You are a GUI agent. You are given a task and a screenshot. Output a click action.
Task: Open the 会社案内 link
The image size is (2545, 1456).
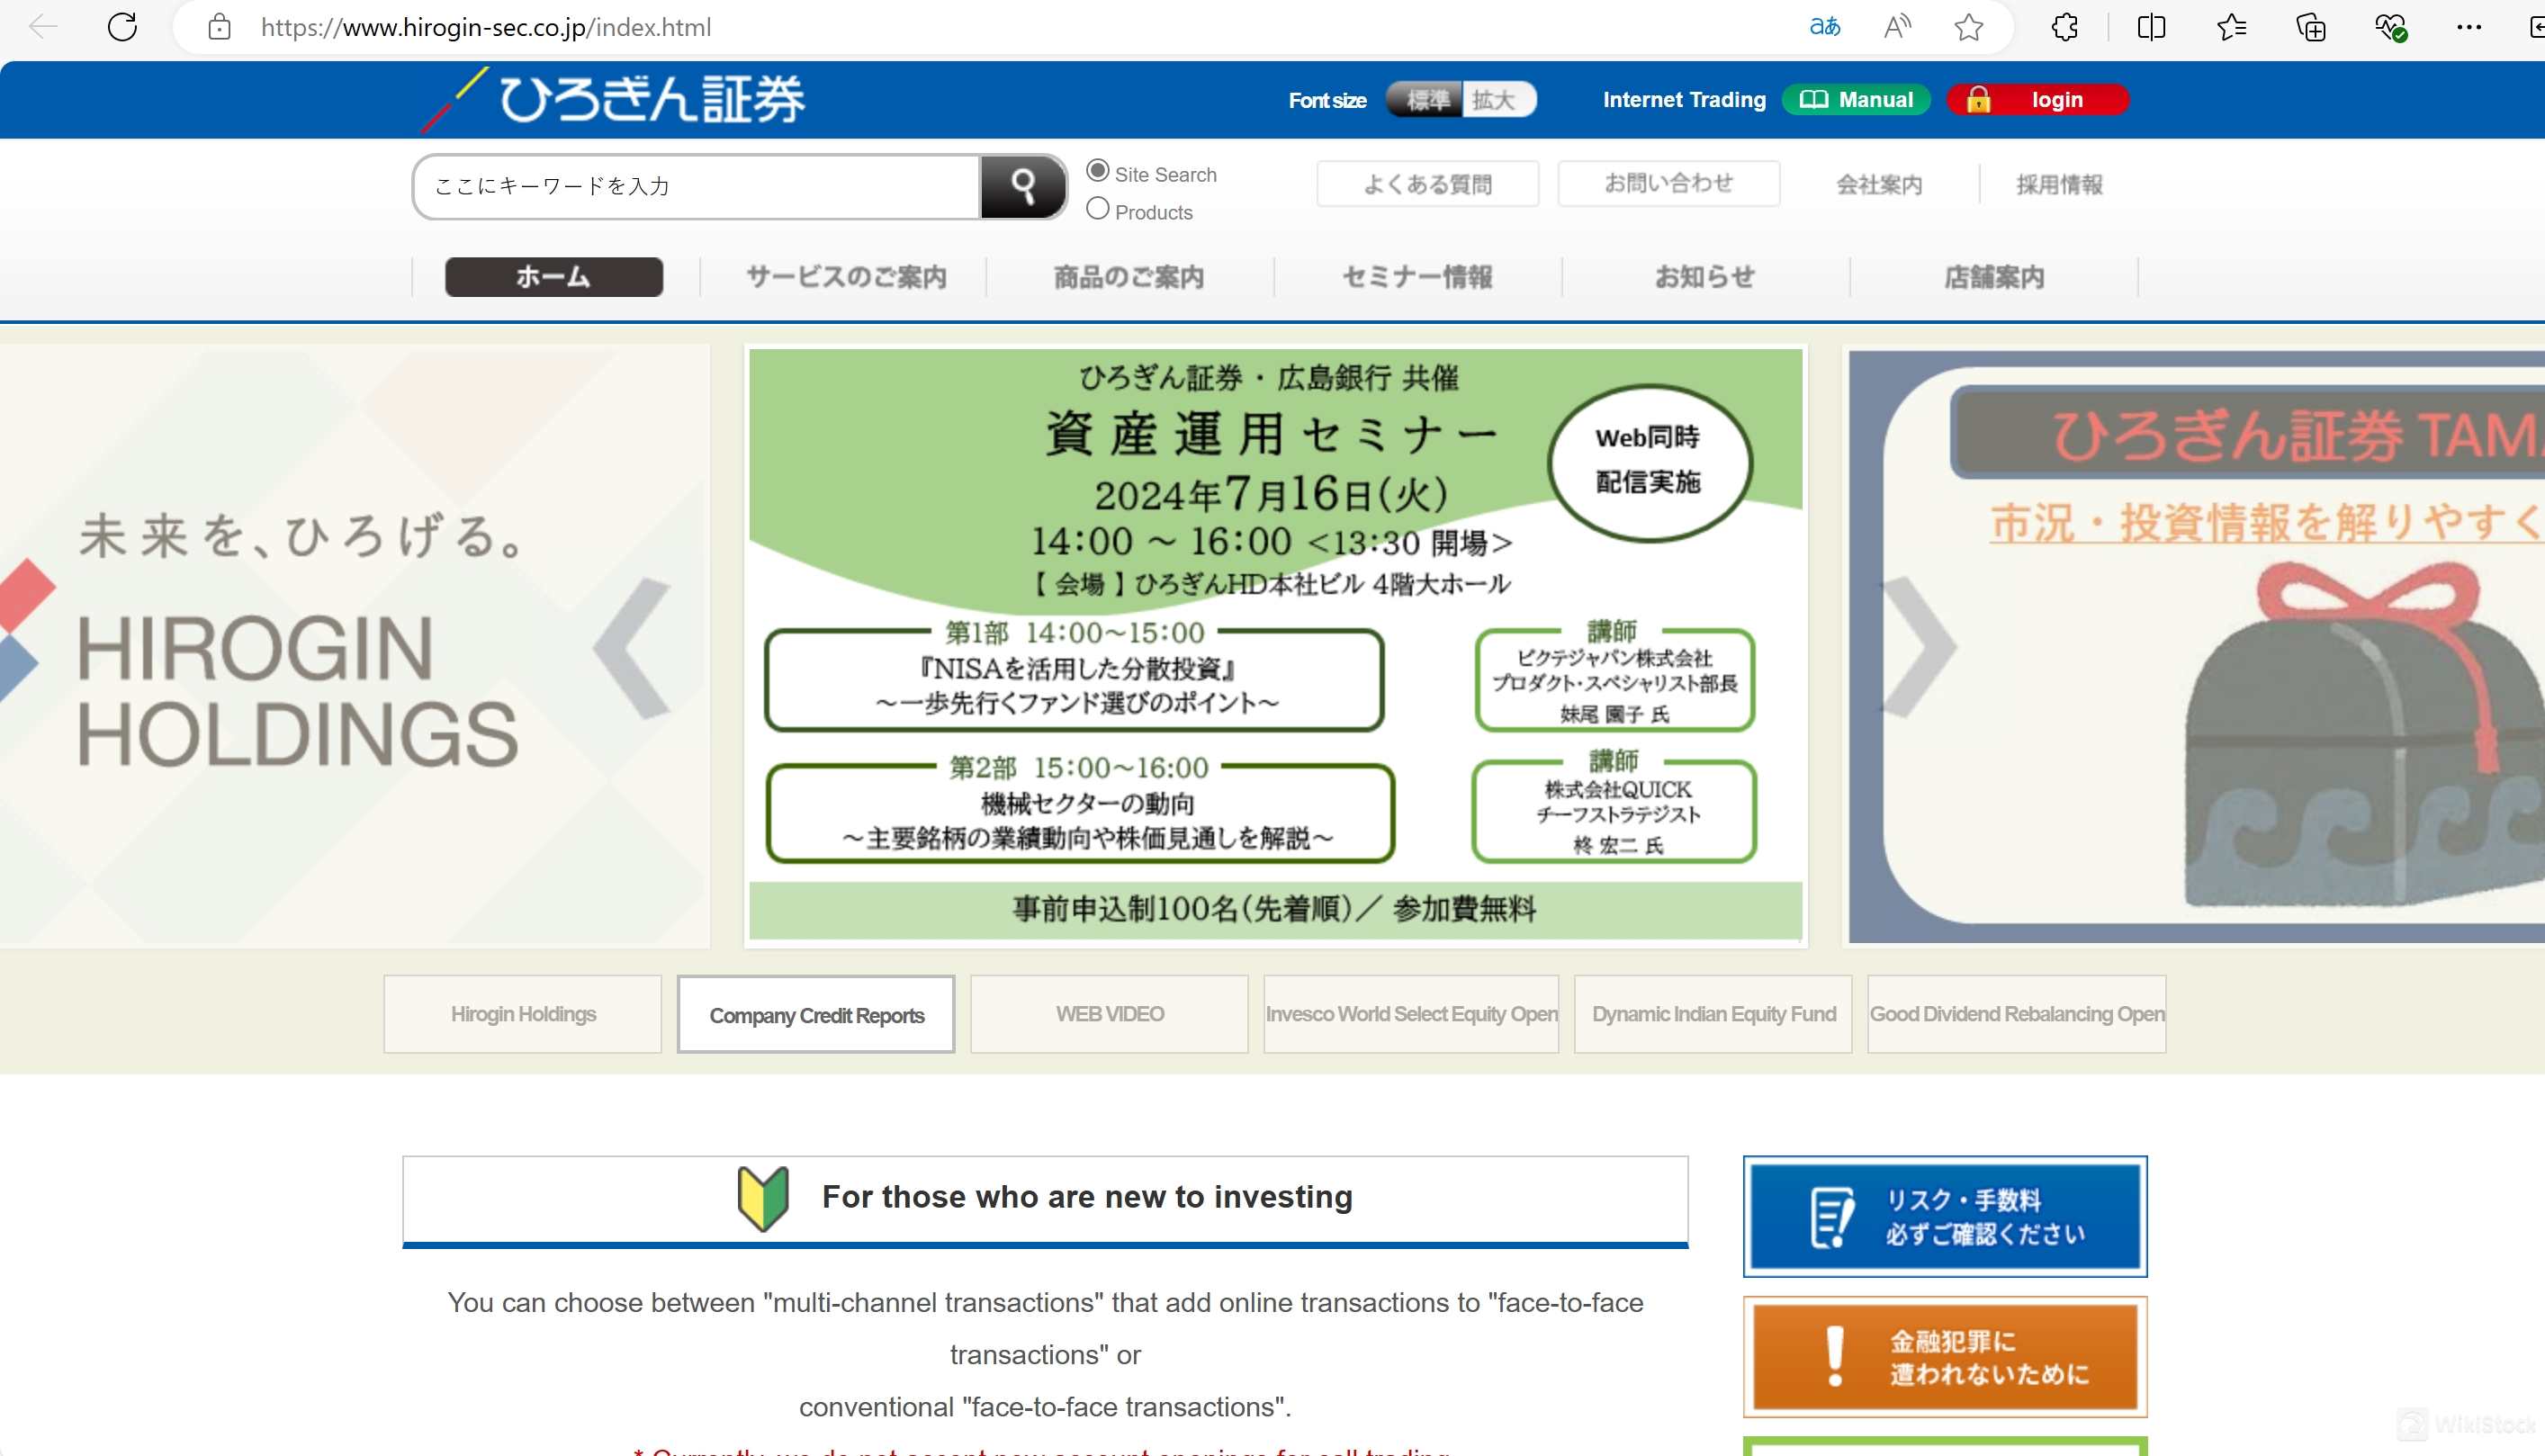[1879, 184]
